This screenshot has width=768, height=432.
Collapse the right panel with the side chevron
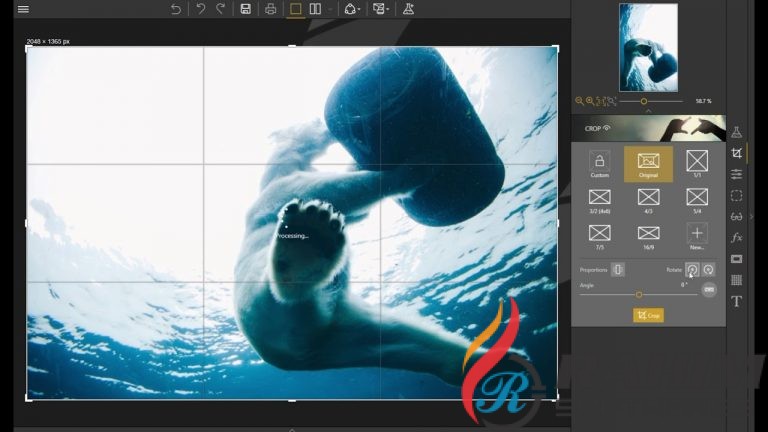tap(751, 216)
